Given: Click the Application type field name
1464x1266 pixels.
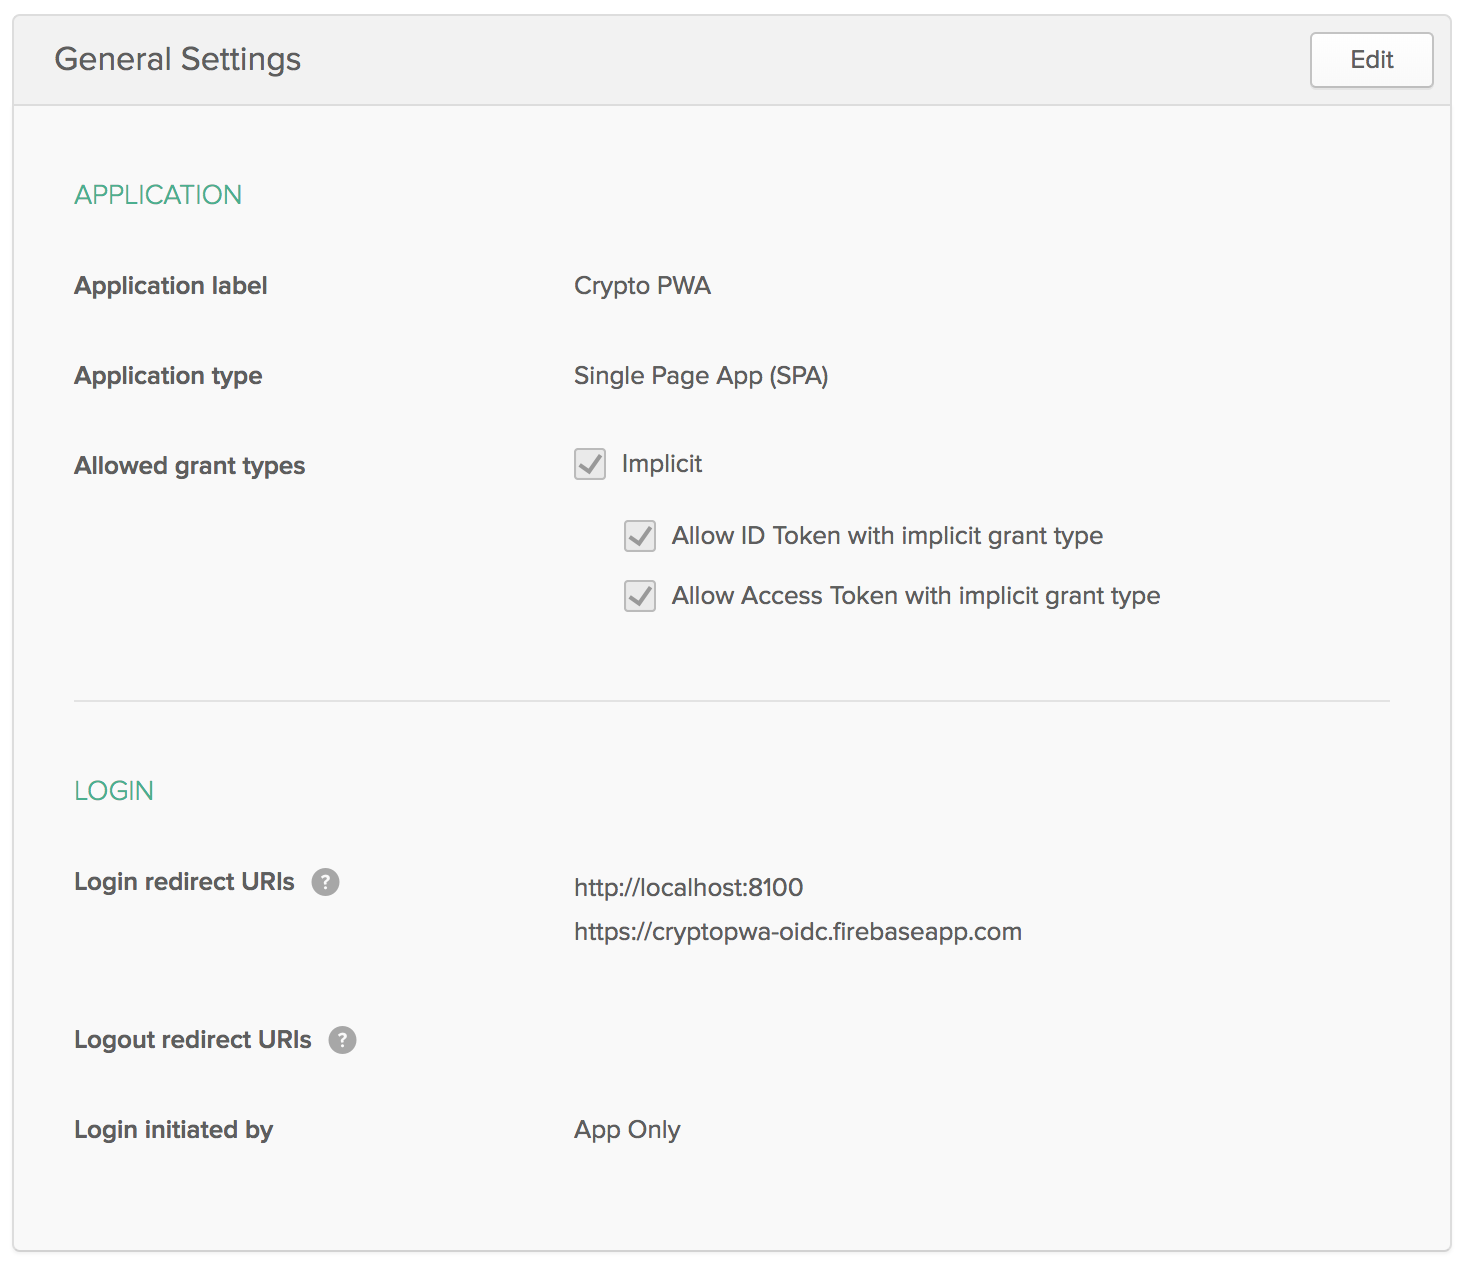Looking at the screenshot, I should [x=168, y=376].
